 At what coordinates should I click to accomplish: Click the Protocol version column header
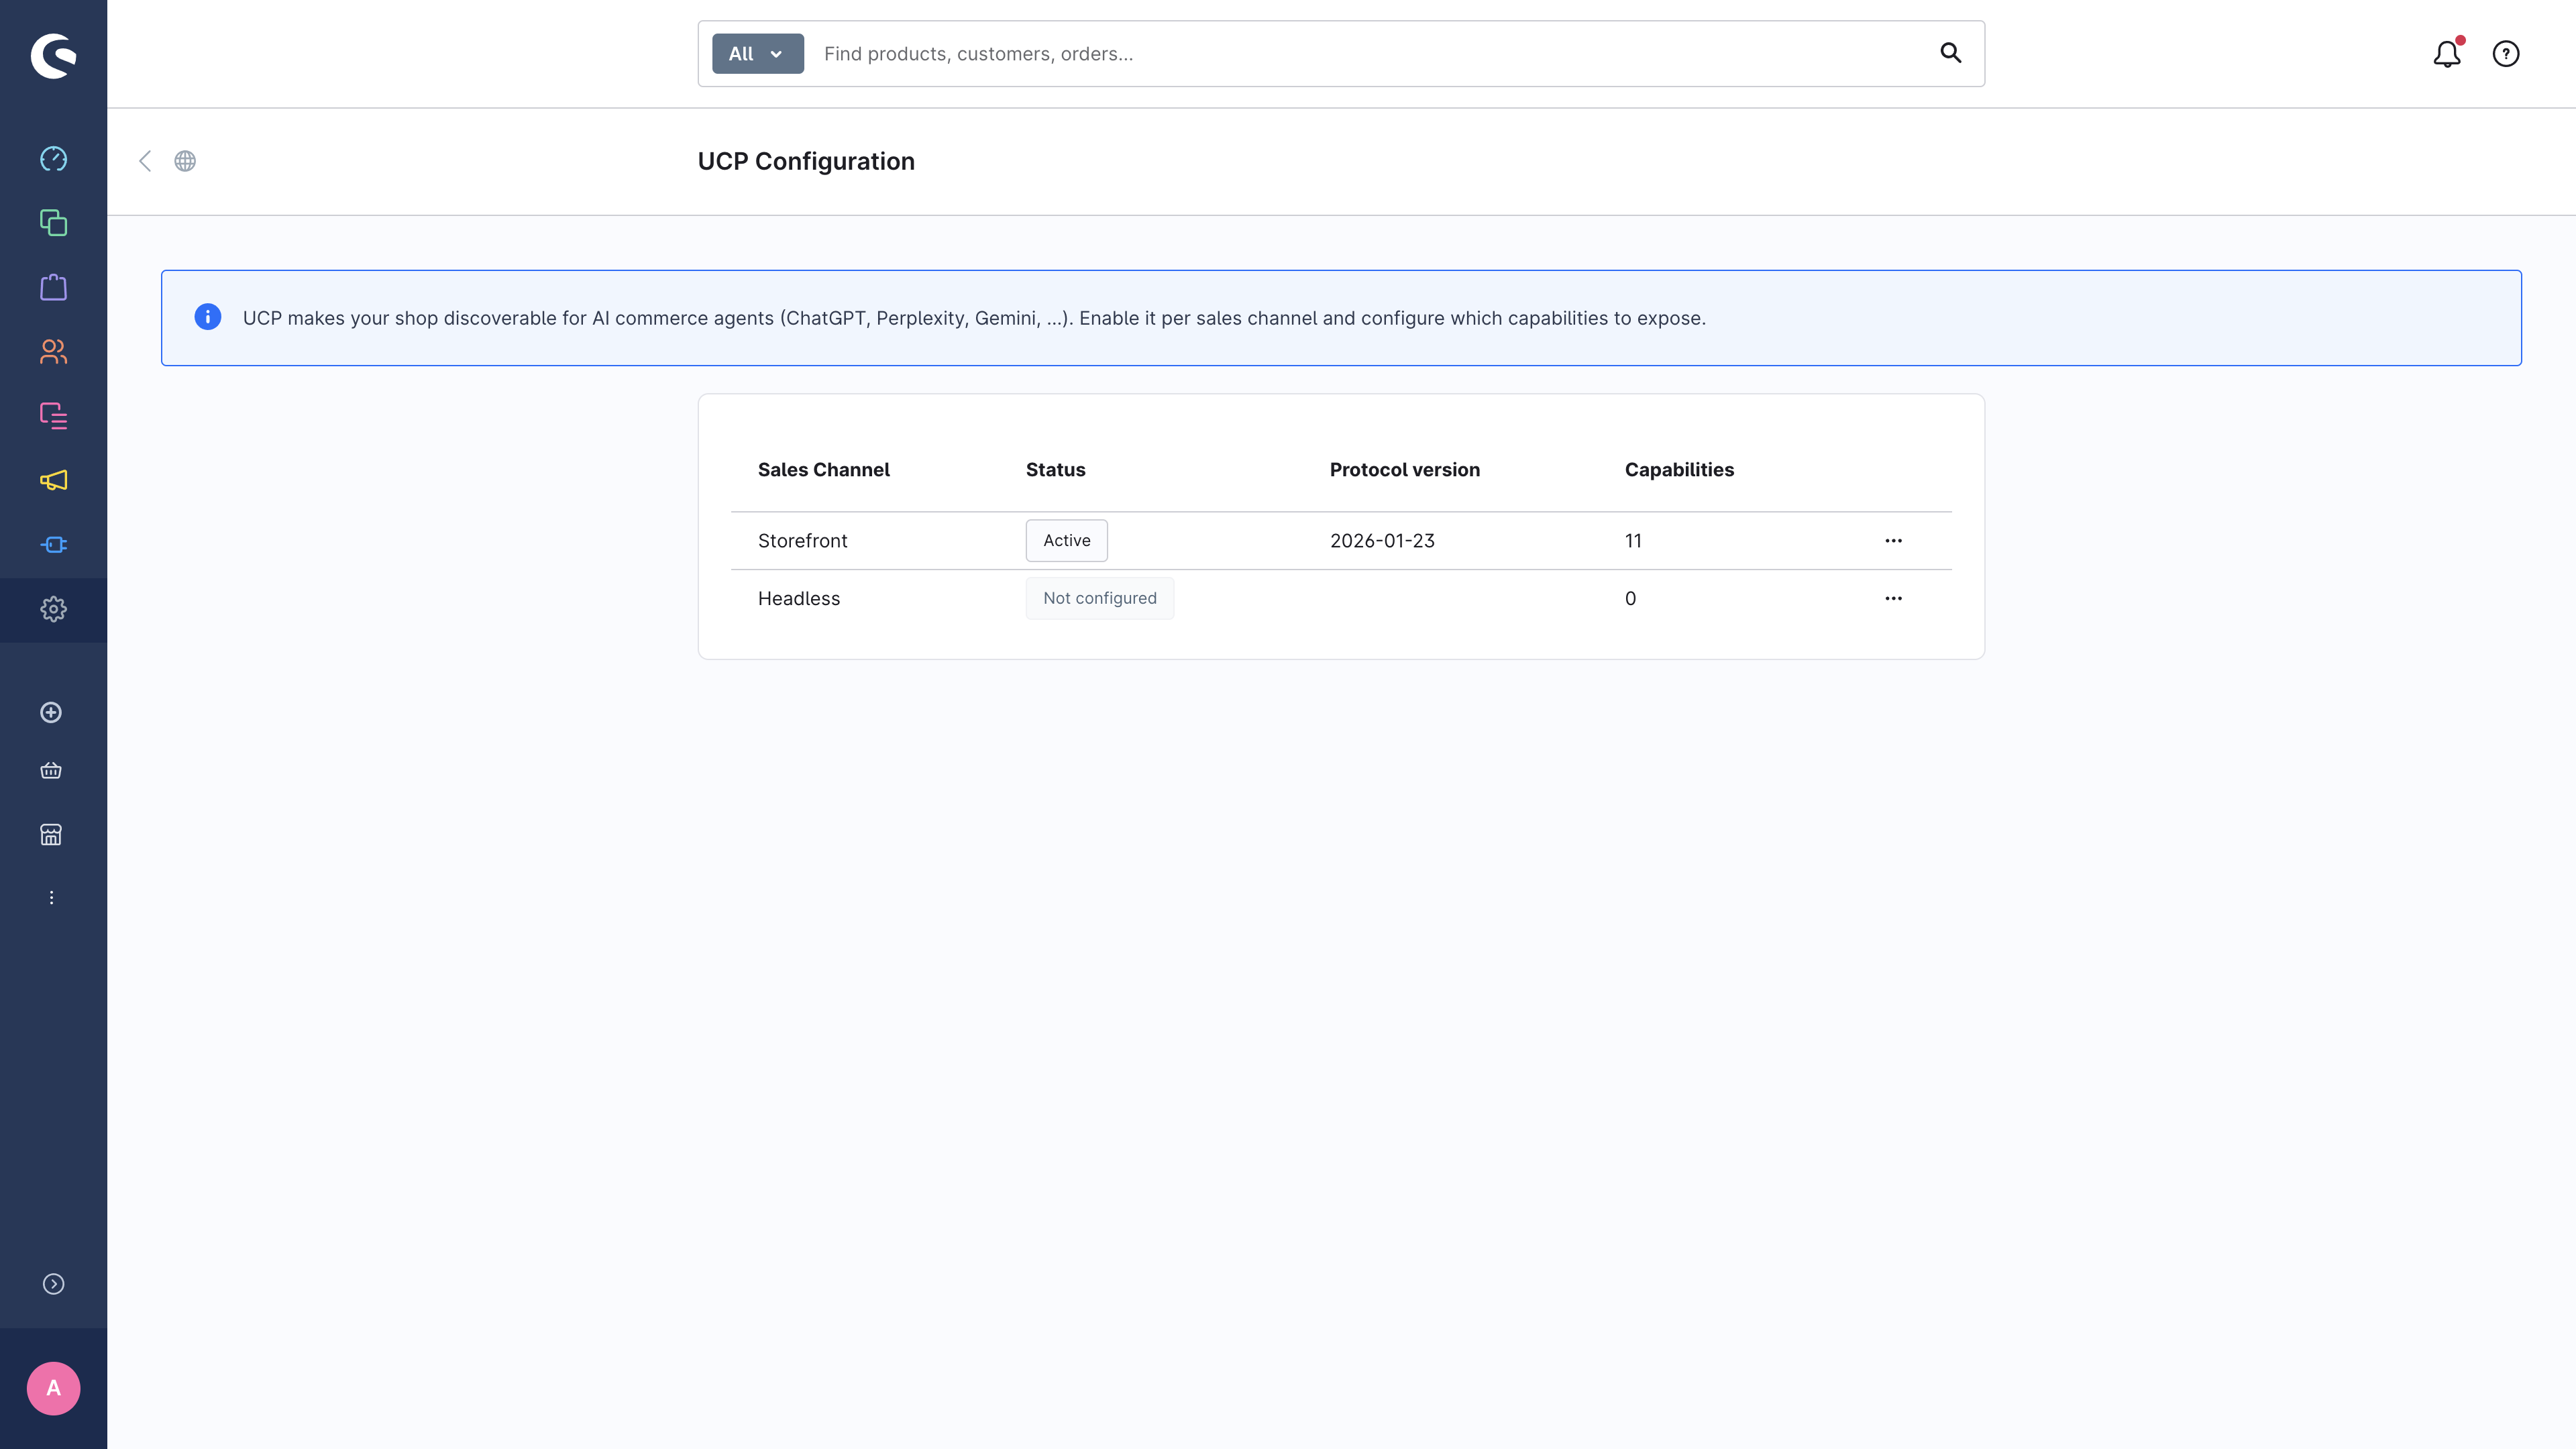[1404, 470]
